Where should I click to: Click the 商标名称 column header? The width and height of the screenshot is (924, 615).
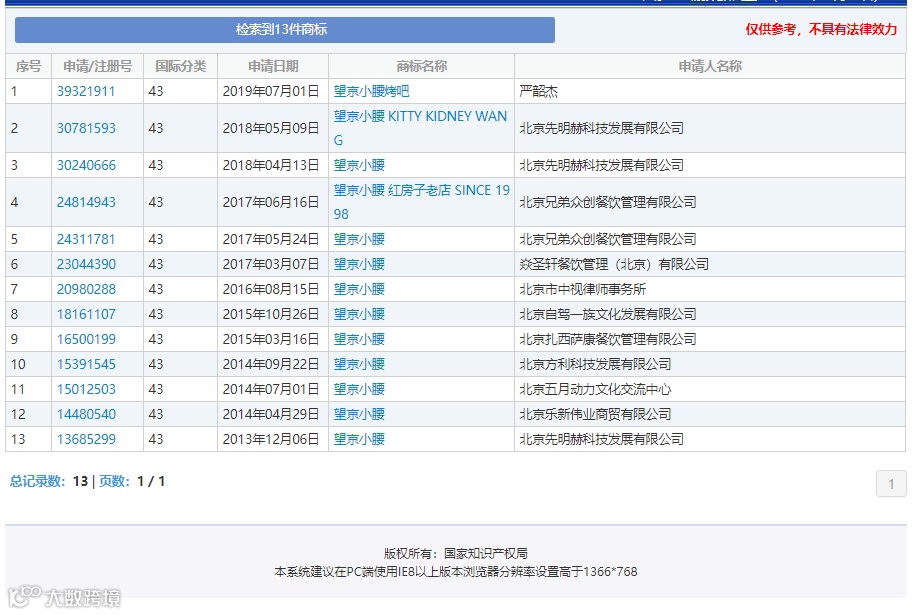pos(421,67)
